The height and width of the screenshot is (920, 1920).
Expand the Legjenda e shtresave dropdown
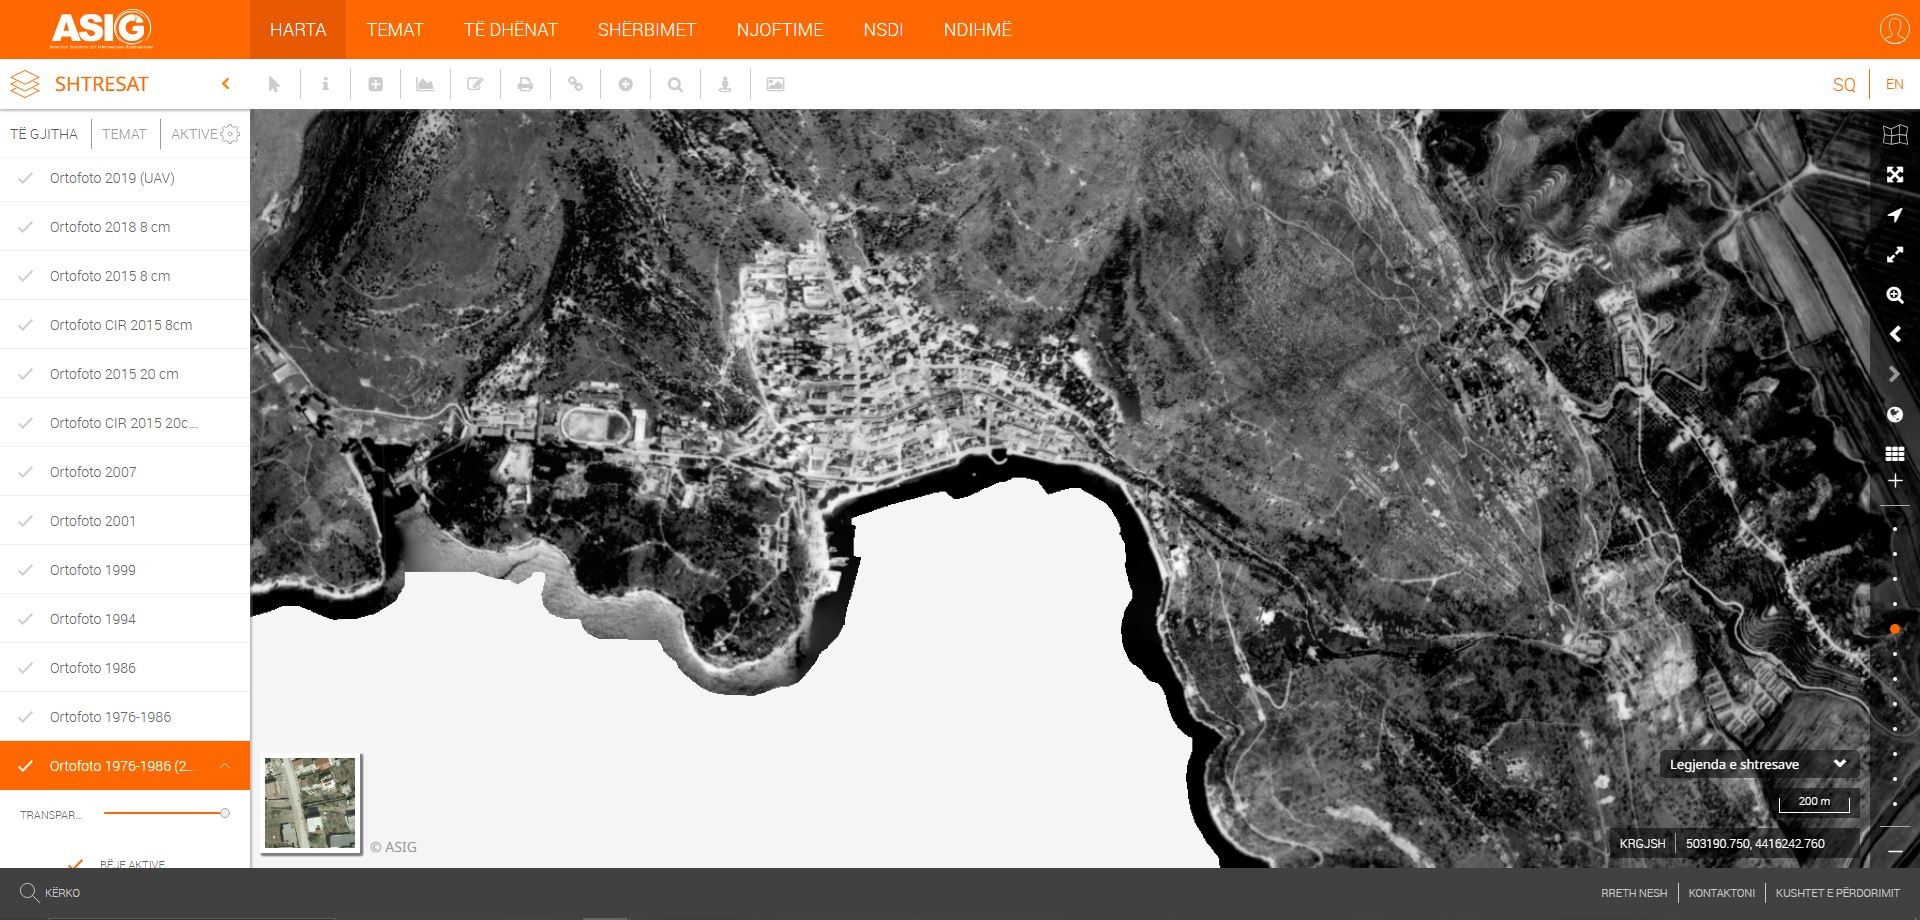pos(1839,764)
